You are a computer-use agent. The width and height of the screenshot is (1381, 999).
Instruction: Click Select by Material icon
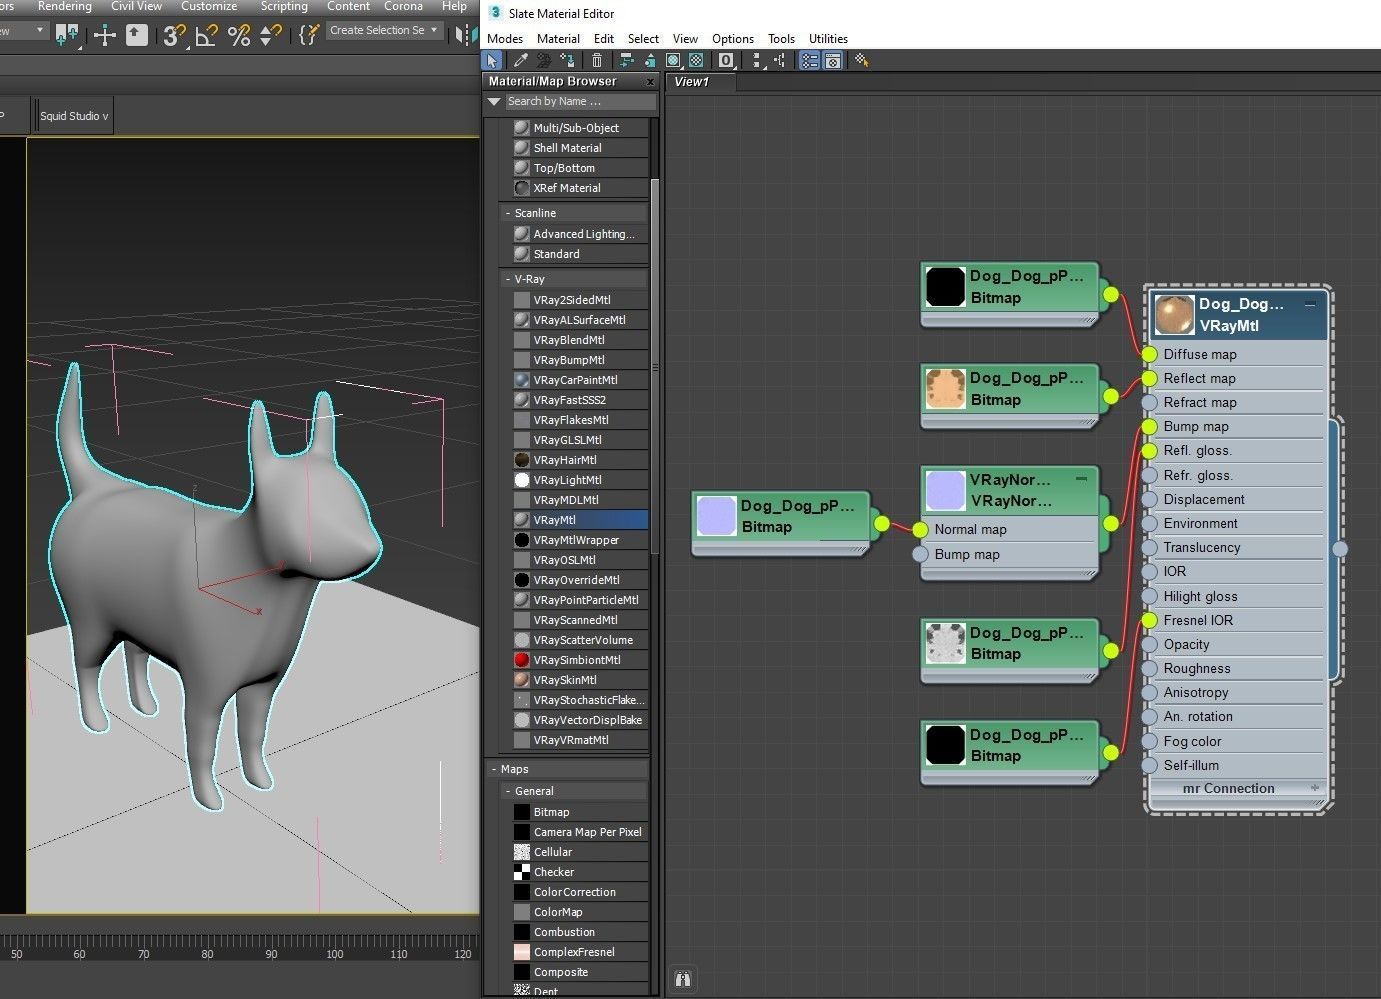tap(861, 61)
